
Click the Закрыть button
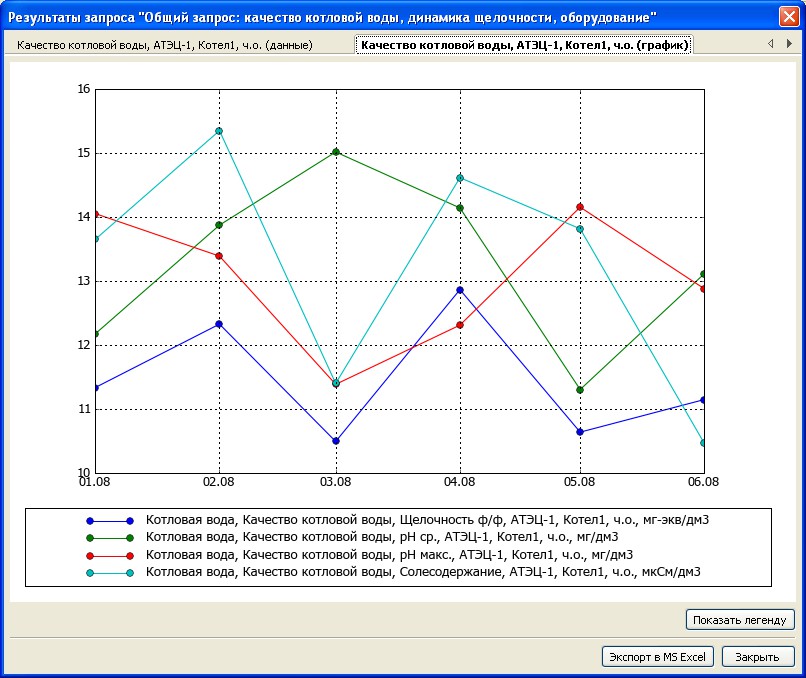pos(758,657)
